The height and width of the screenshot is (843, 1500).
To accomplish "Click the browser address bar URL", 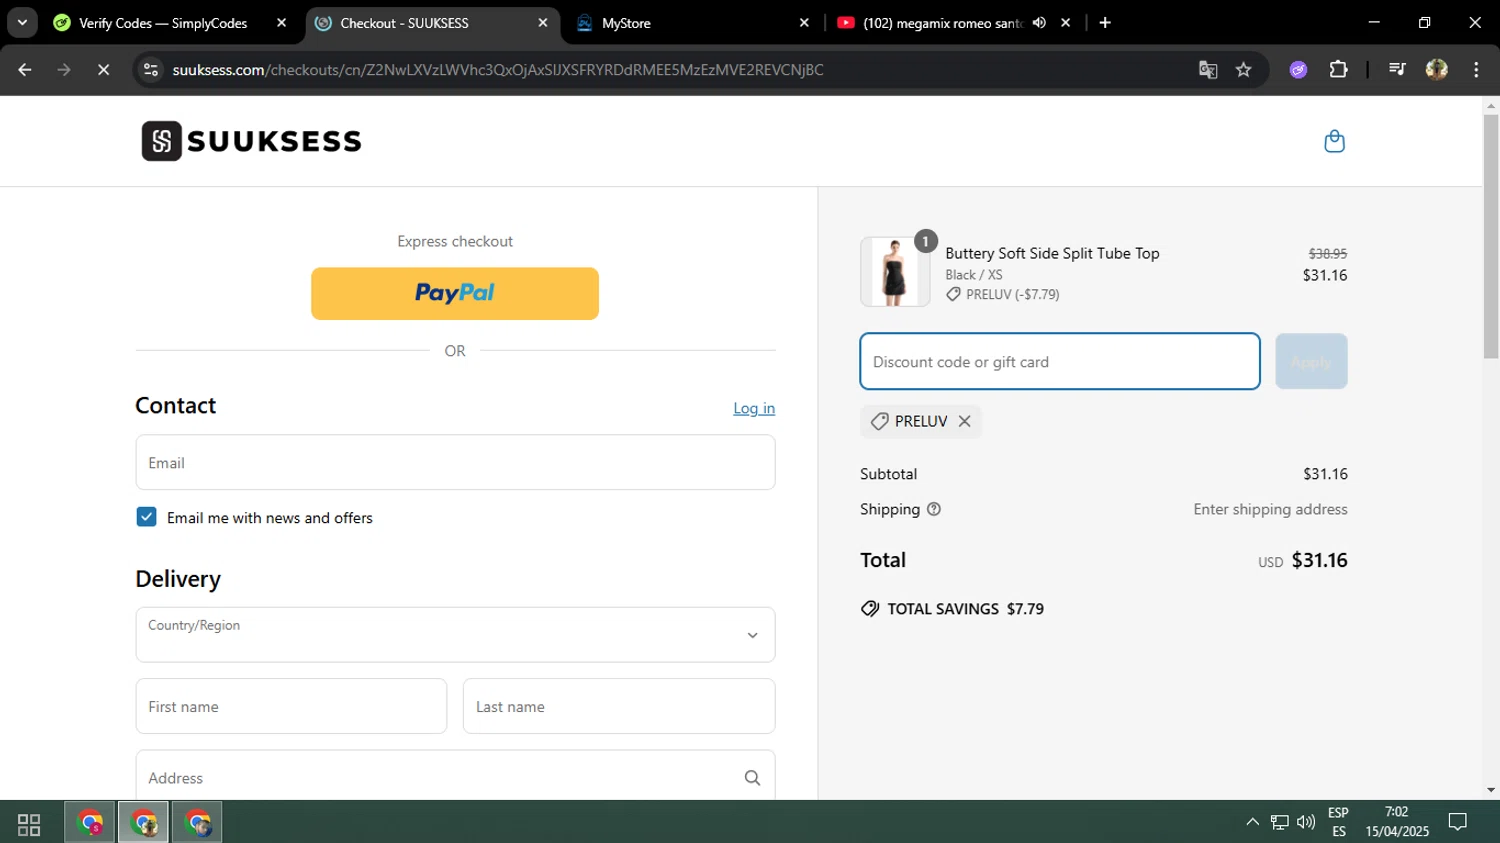I will pyautogui.click(x=498, y=69).
